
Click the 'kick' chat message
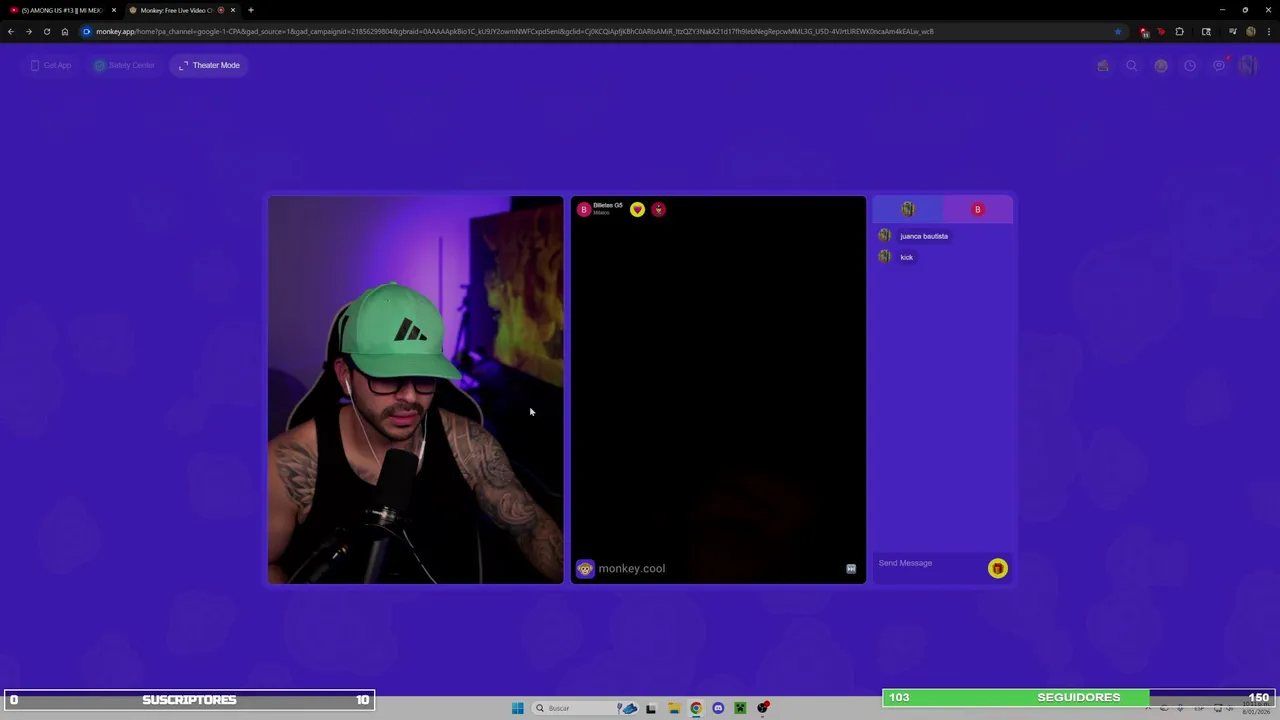(x=907, y=257)
